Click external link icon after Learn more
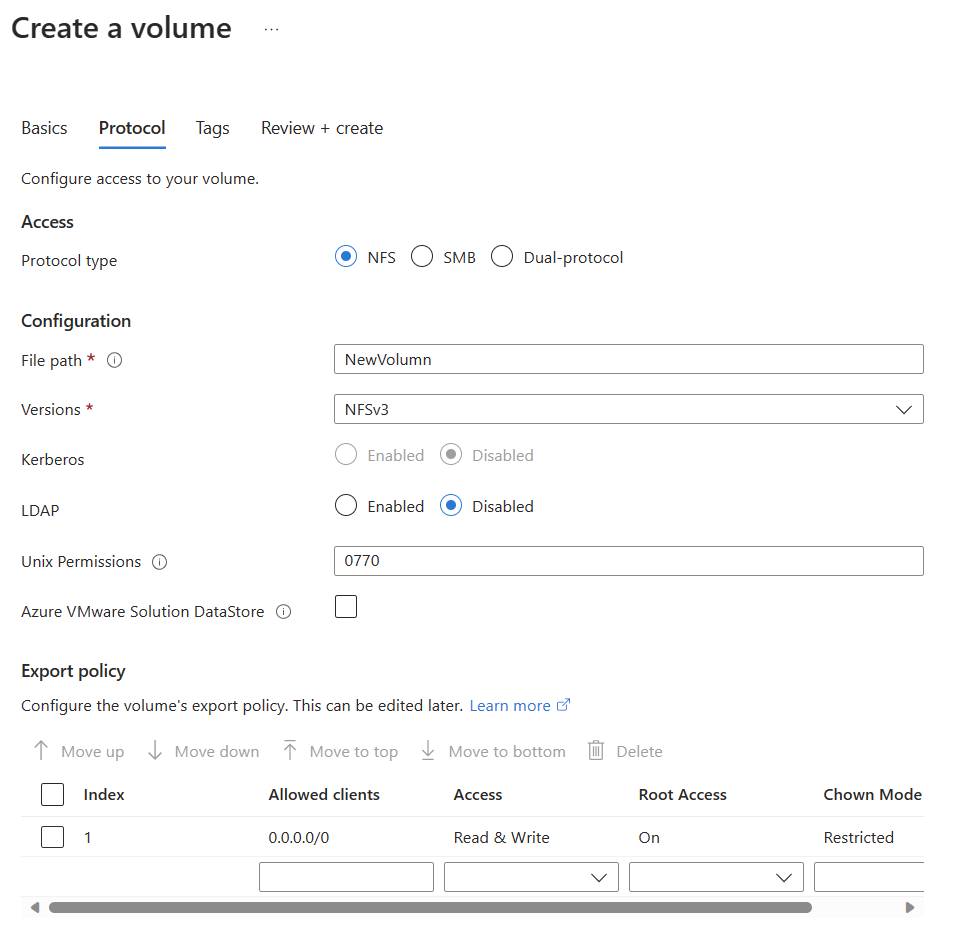972x931 pixels. click(x=563, y=705)
